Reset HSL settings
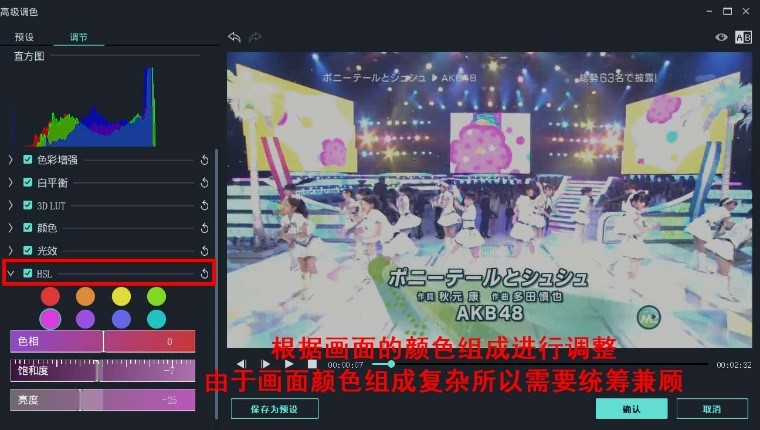This screenshot has height=430, width=760. 205,273
